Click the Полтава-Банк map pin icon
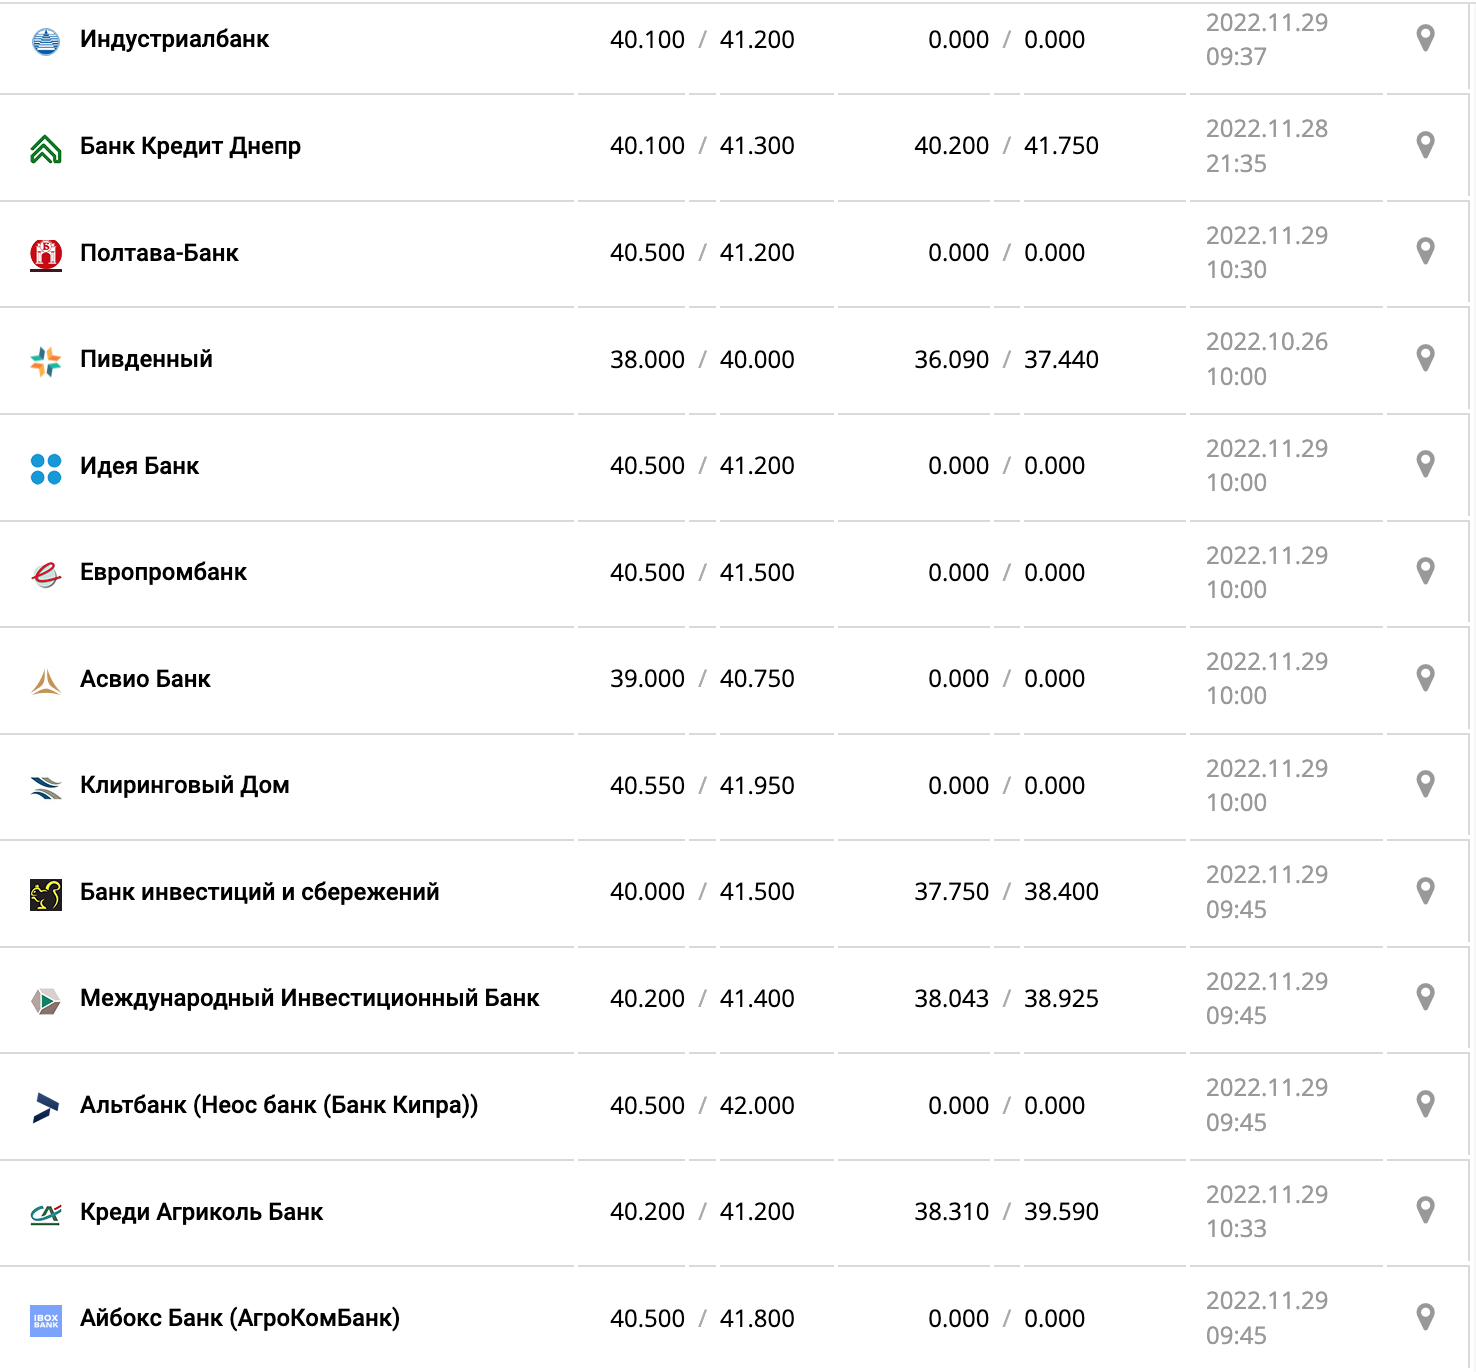The height and width of the screenshot is (1372, 1476). pos(1426,251)
